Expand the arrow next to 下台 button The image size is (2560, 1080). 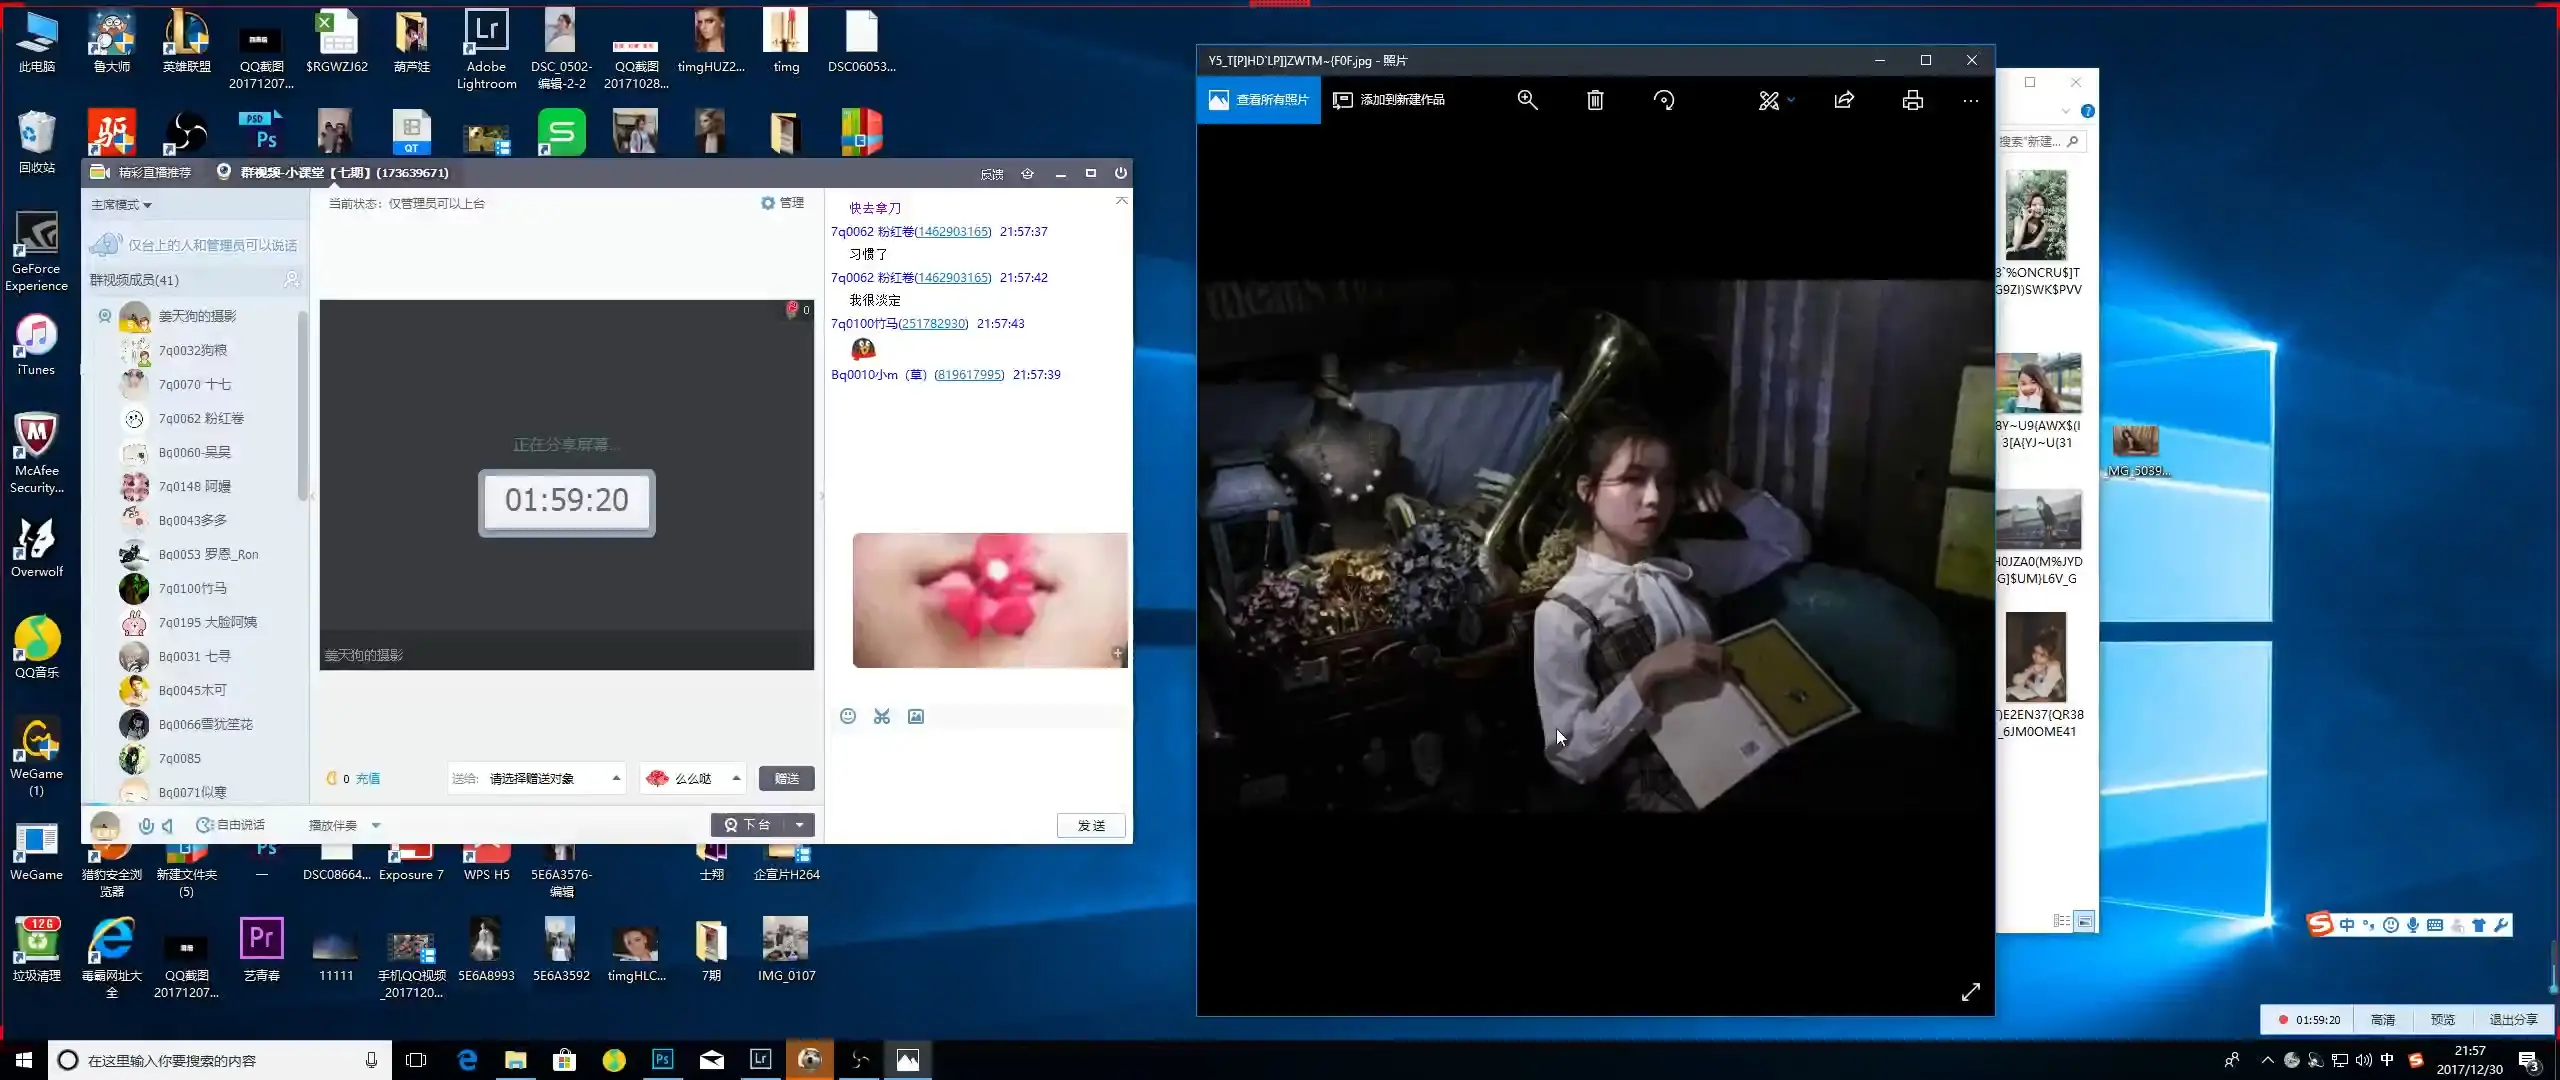799,825
